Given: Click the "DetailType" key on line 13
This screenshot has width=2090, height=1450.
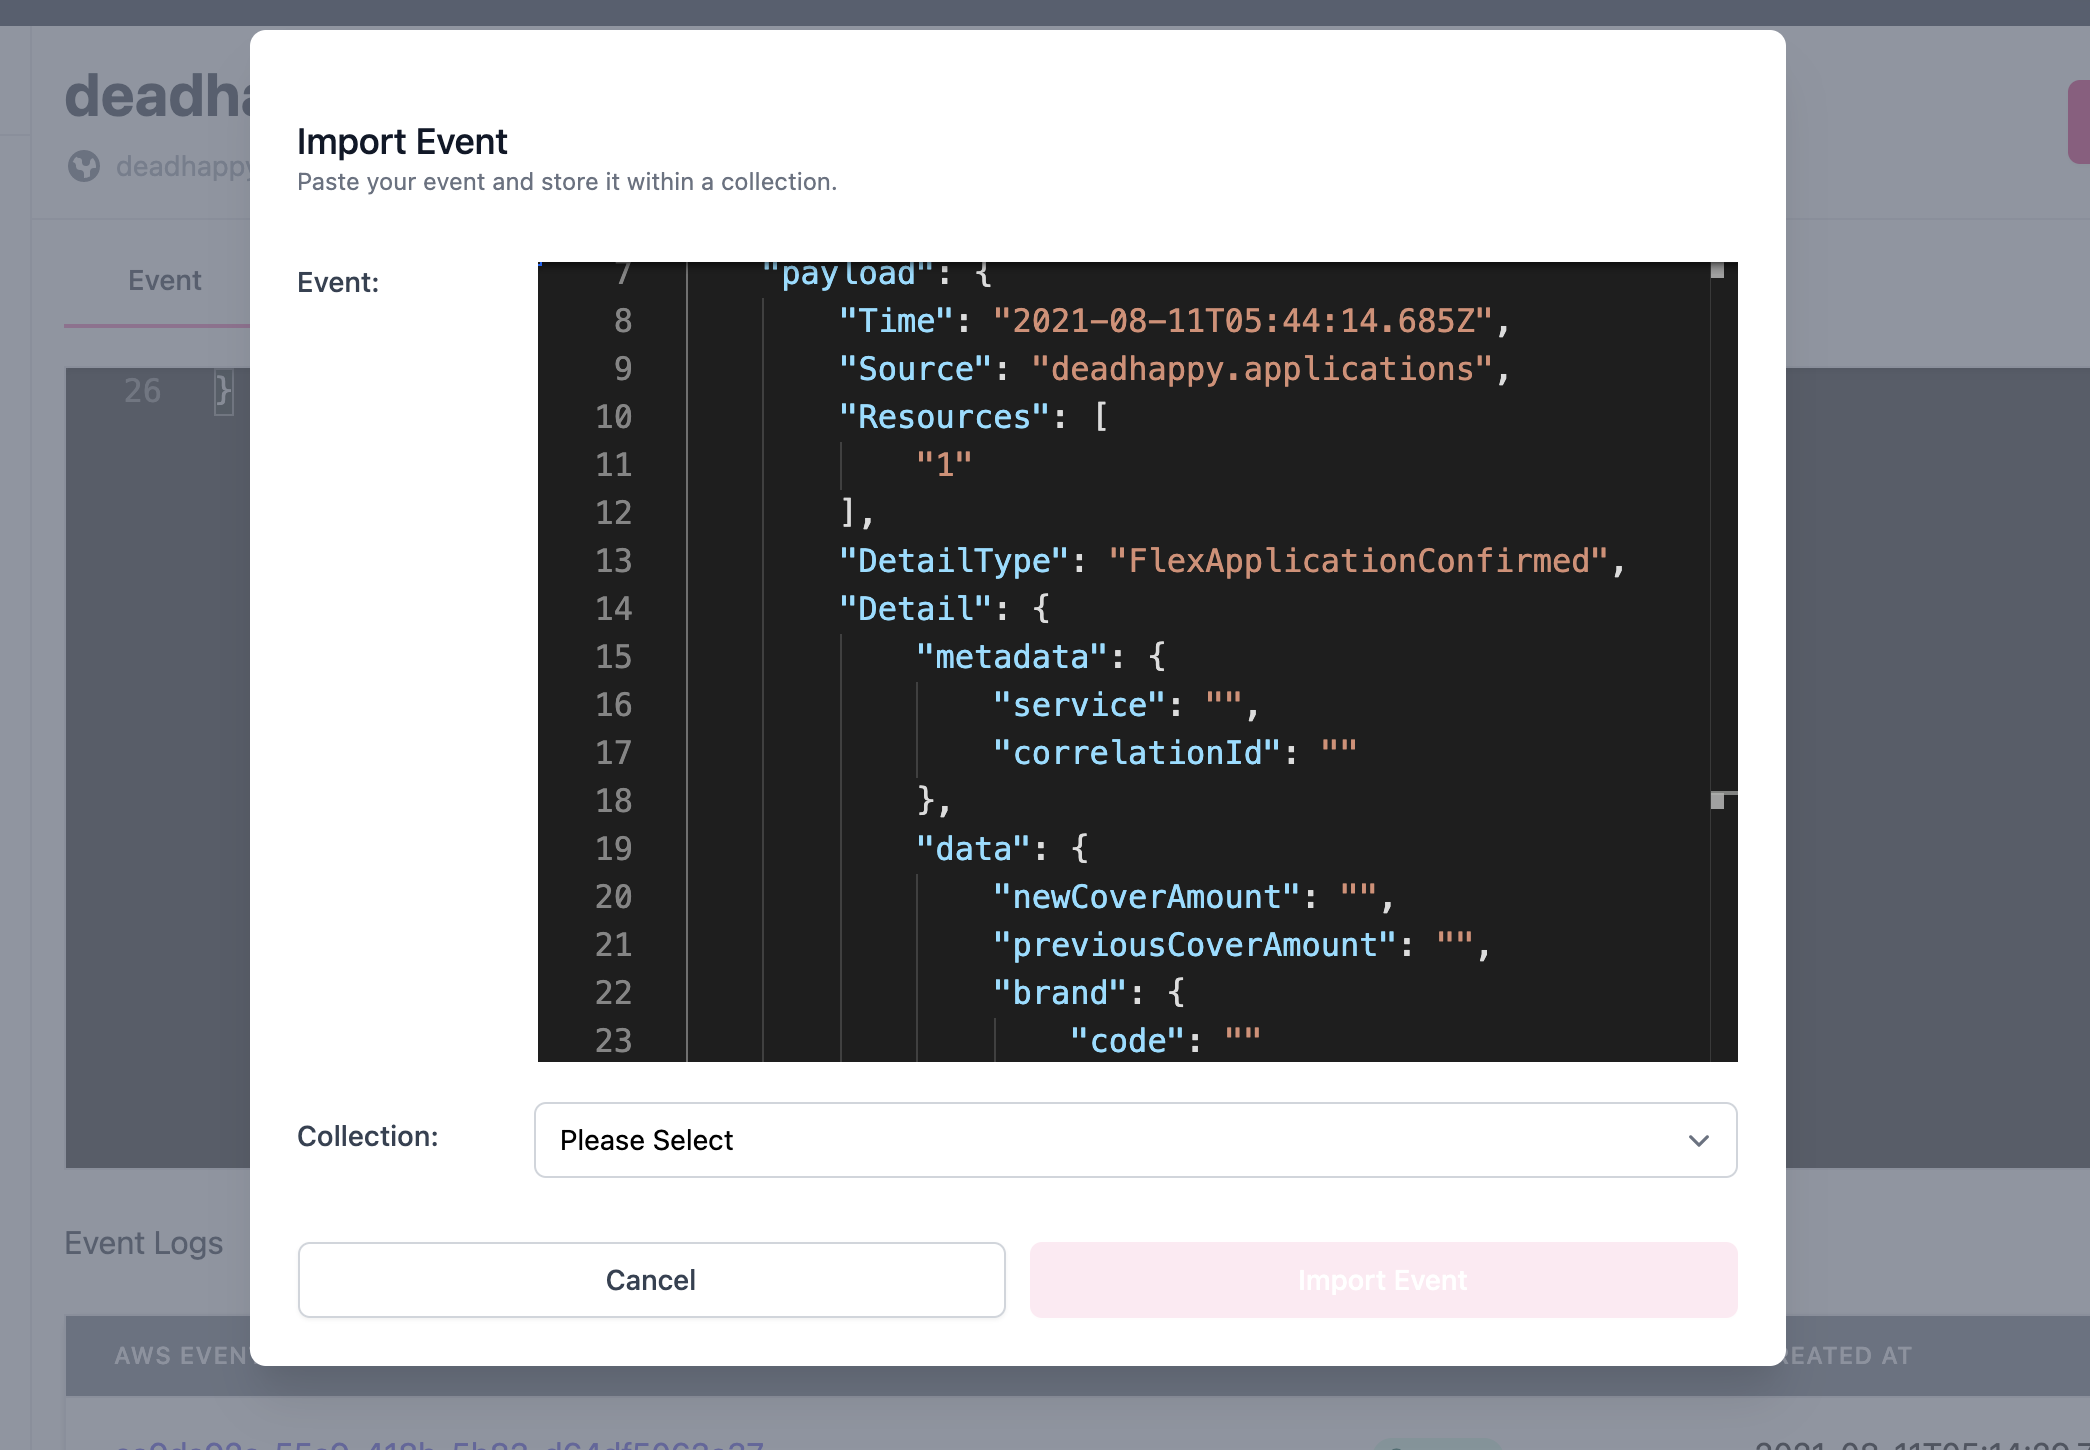Looking at the screenshot, I should coord(954,561).
